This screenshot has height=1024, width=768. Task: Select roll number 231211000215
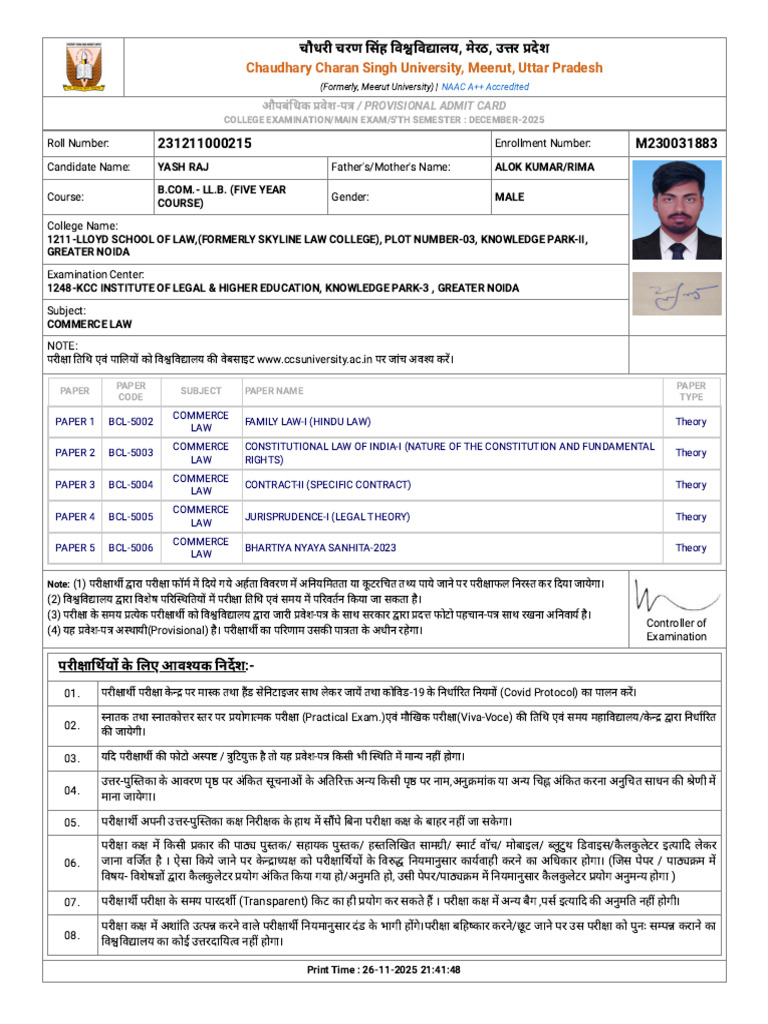204,143
